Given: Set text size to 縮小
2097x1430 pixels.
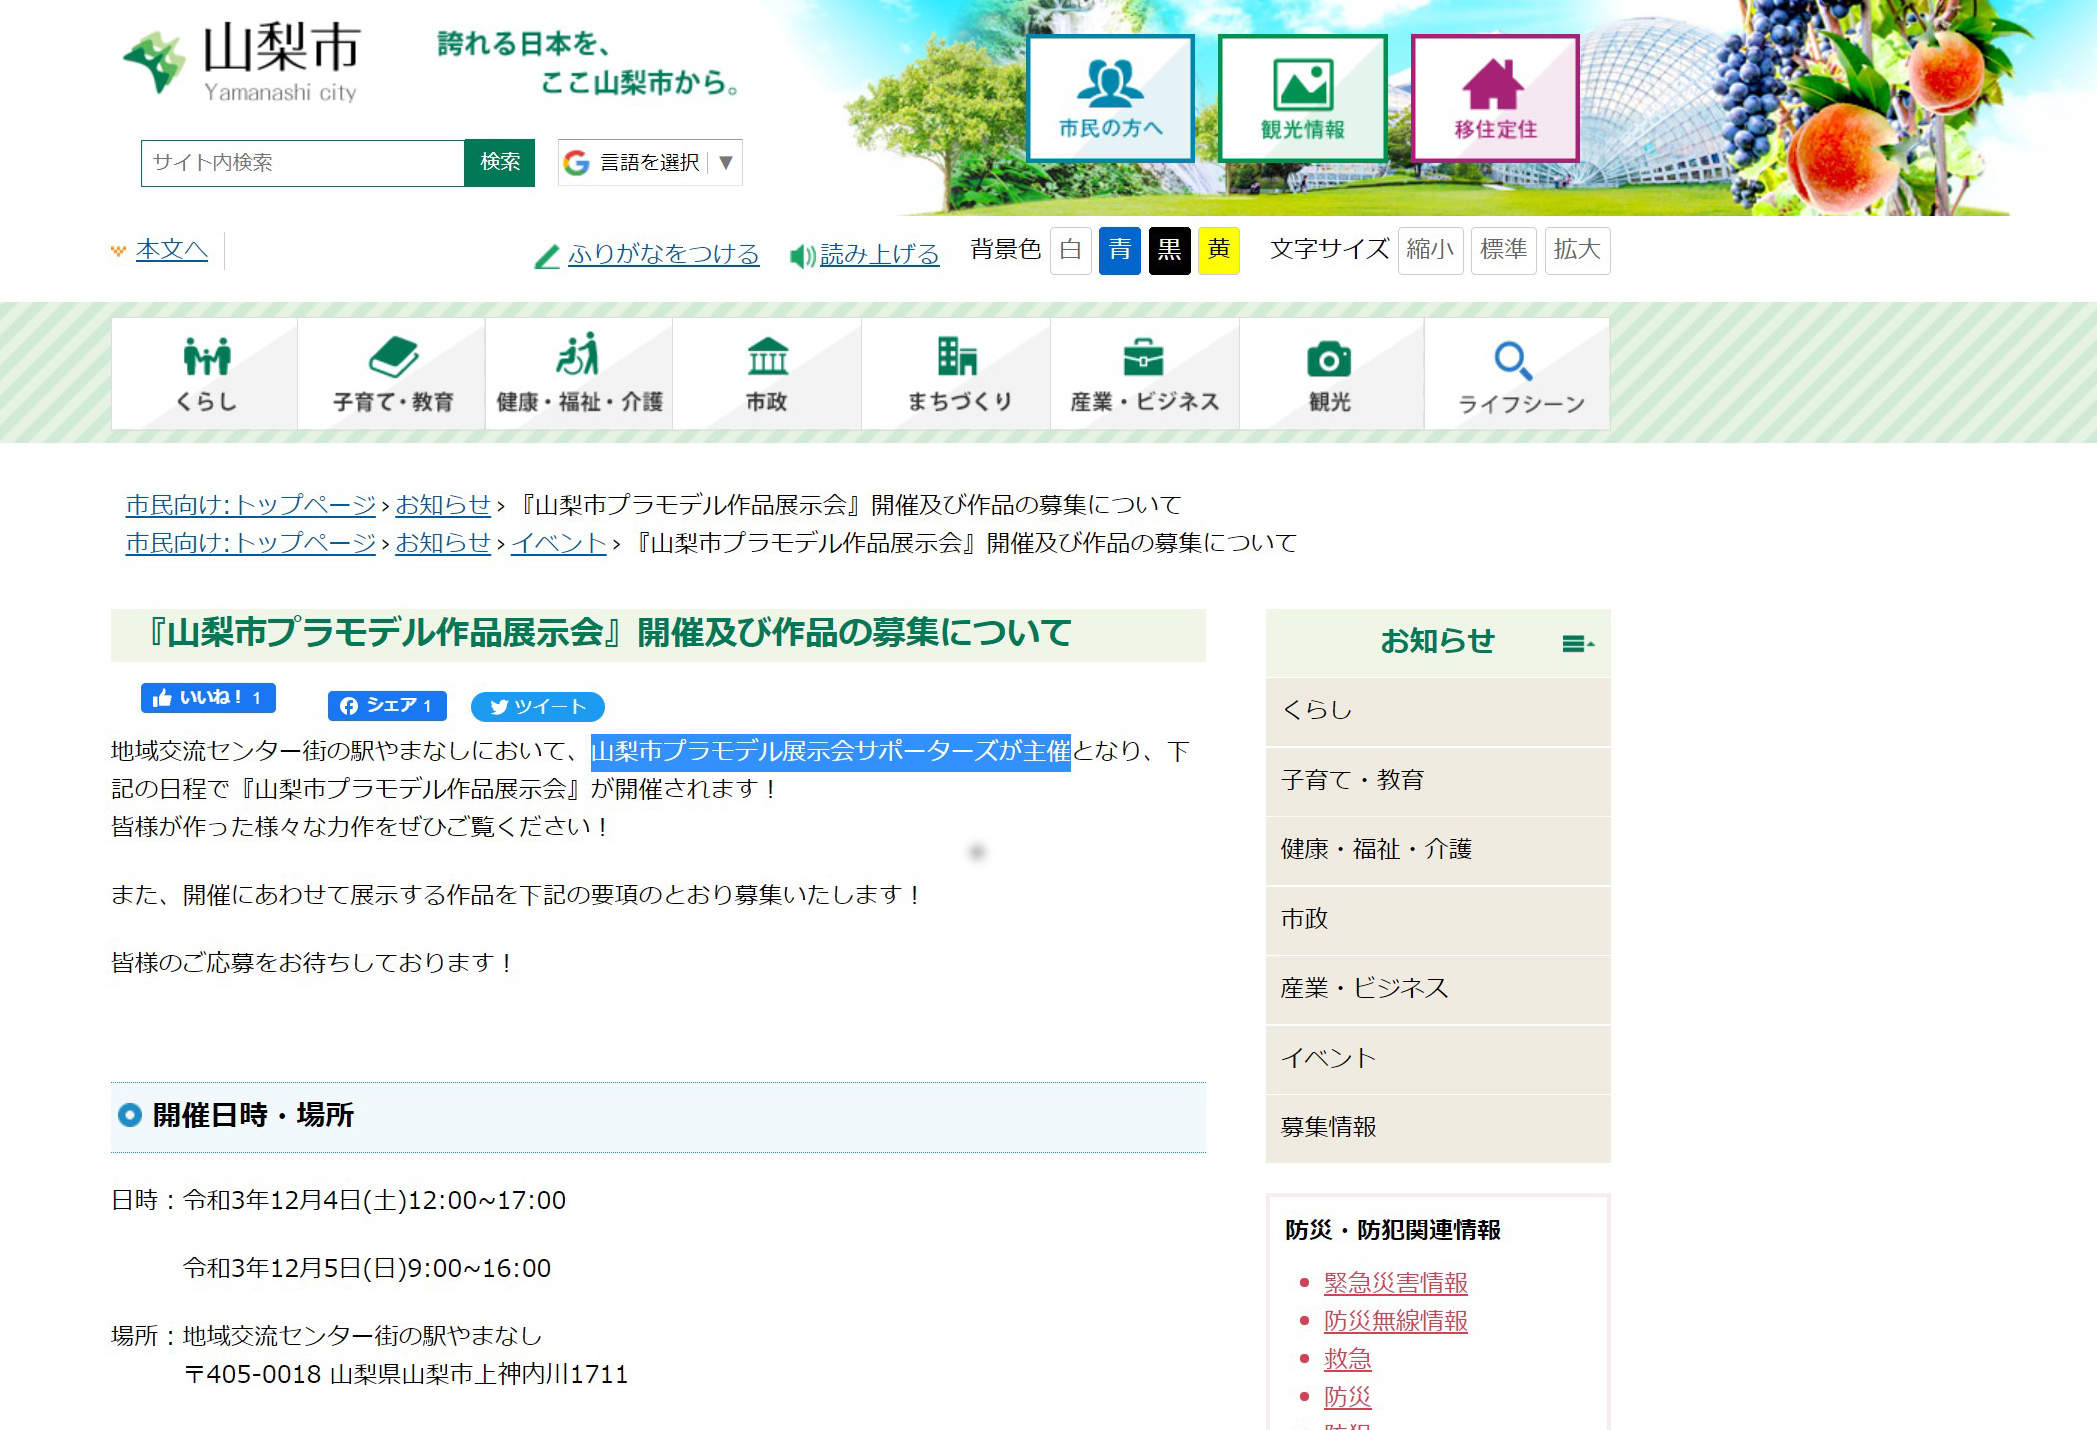Looking at the screenshot, I should tap(1430, 249).
